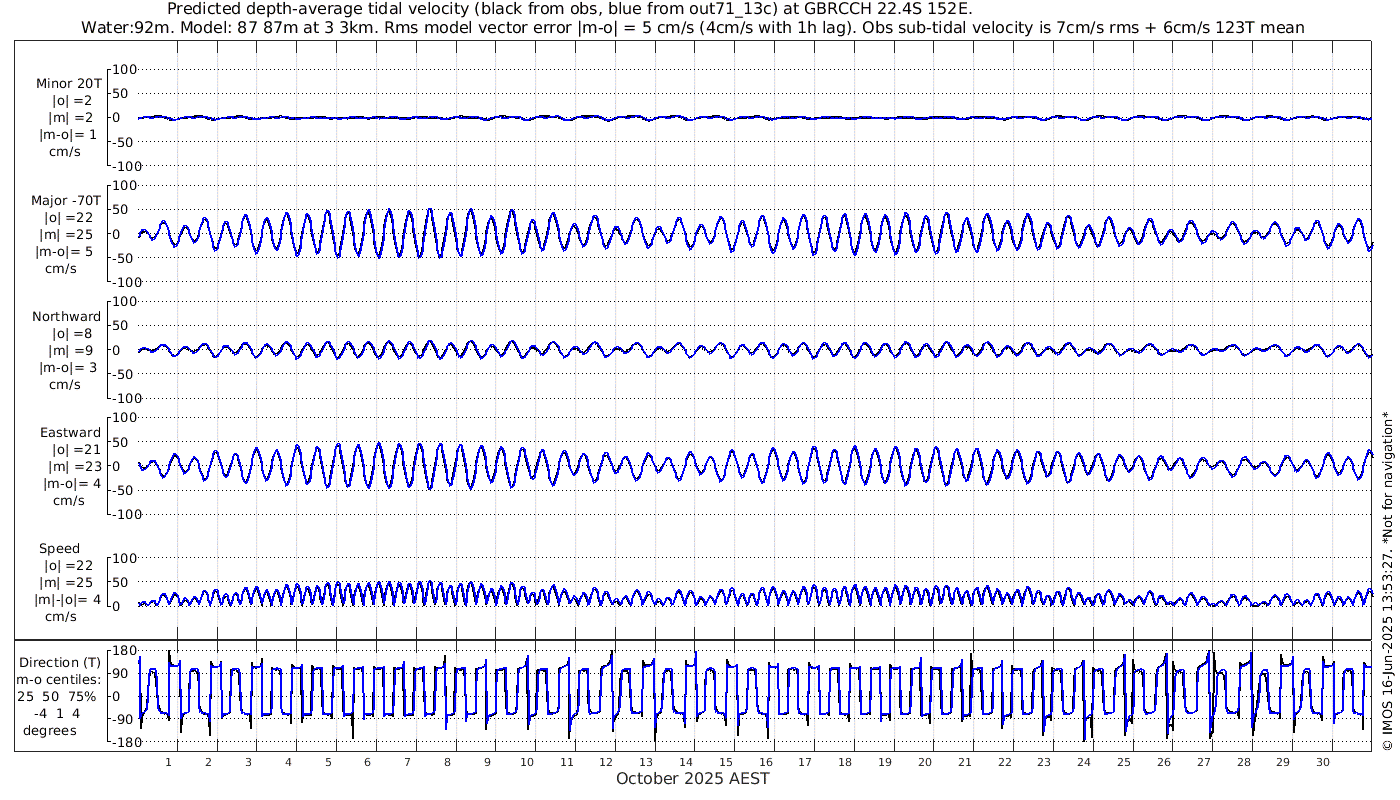Click the '-4 1 4' centile values

pyautogui.click(x=55, y=714)
